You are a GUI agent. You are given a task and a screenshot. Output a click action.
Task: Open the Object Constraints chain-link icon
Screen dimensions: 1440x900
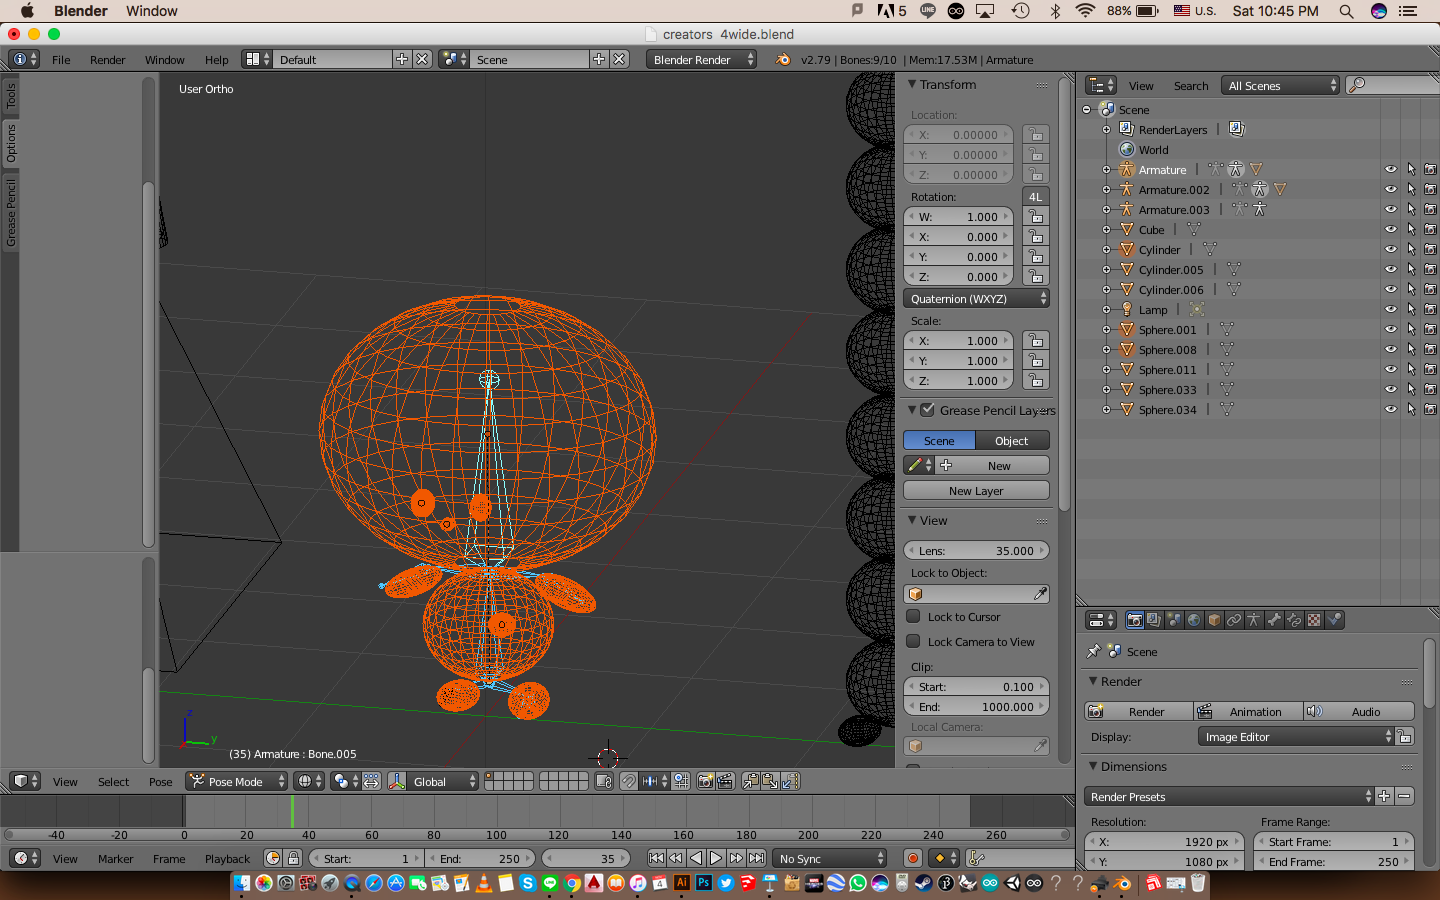[x=1234, y=620]
